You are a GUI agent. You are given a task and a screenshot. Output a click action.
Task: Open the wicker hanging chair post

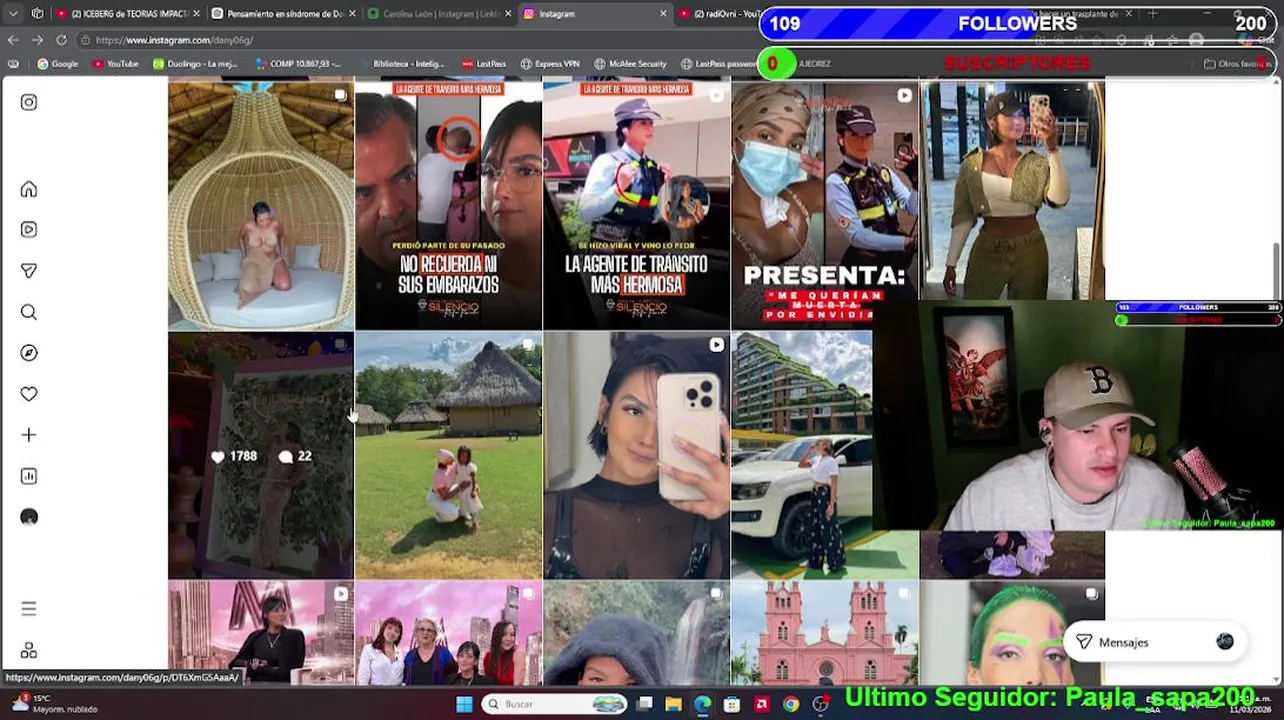click(261, 206)
